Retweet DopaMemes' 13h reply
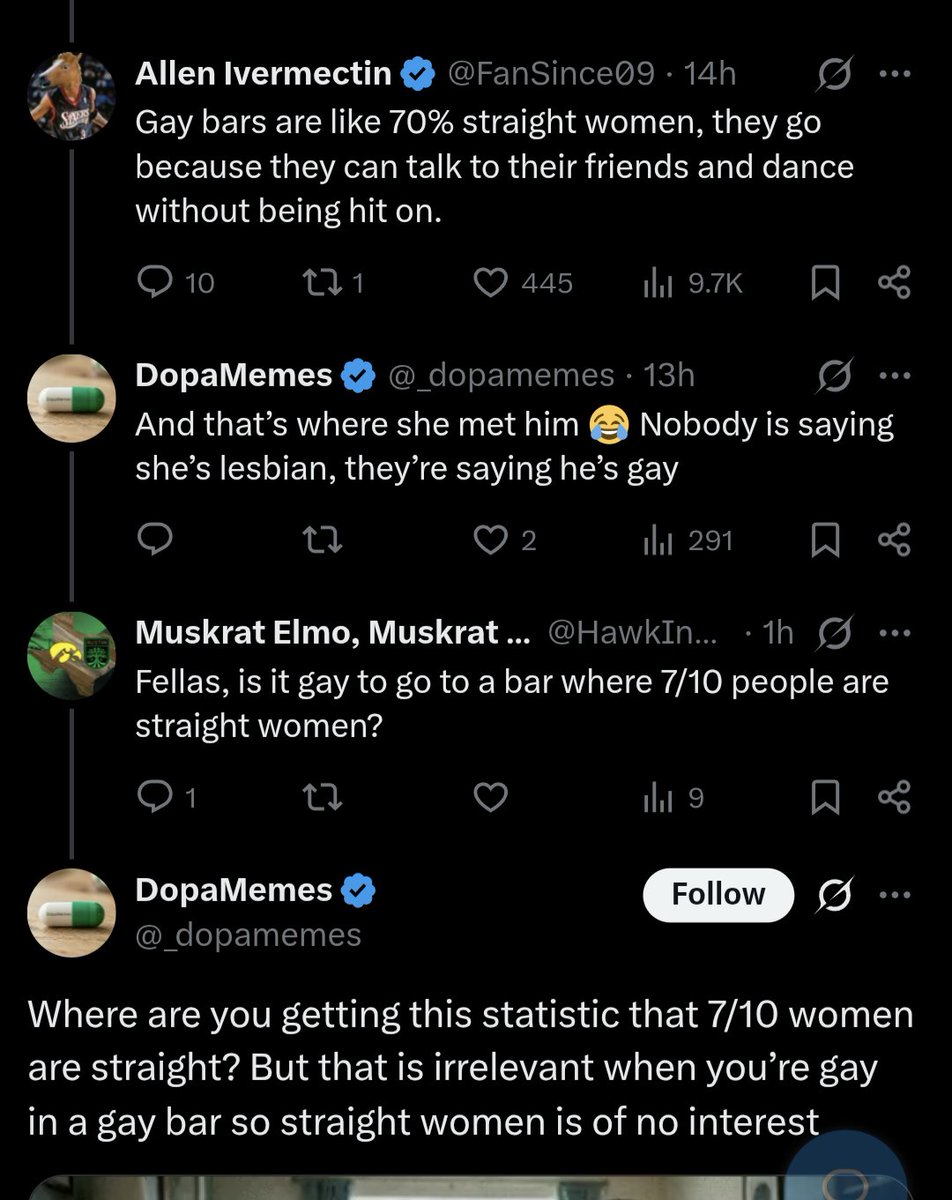 click(x=320, y=541)
